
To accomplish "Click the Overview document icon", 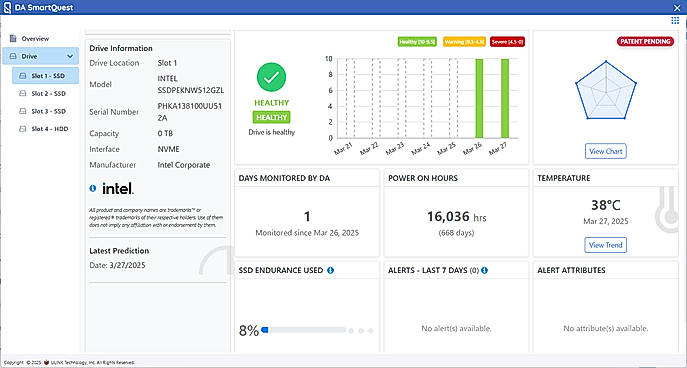I will point(13,39).
